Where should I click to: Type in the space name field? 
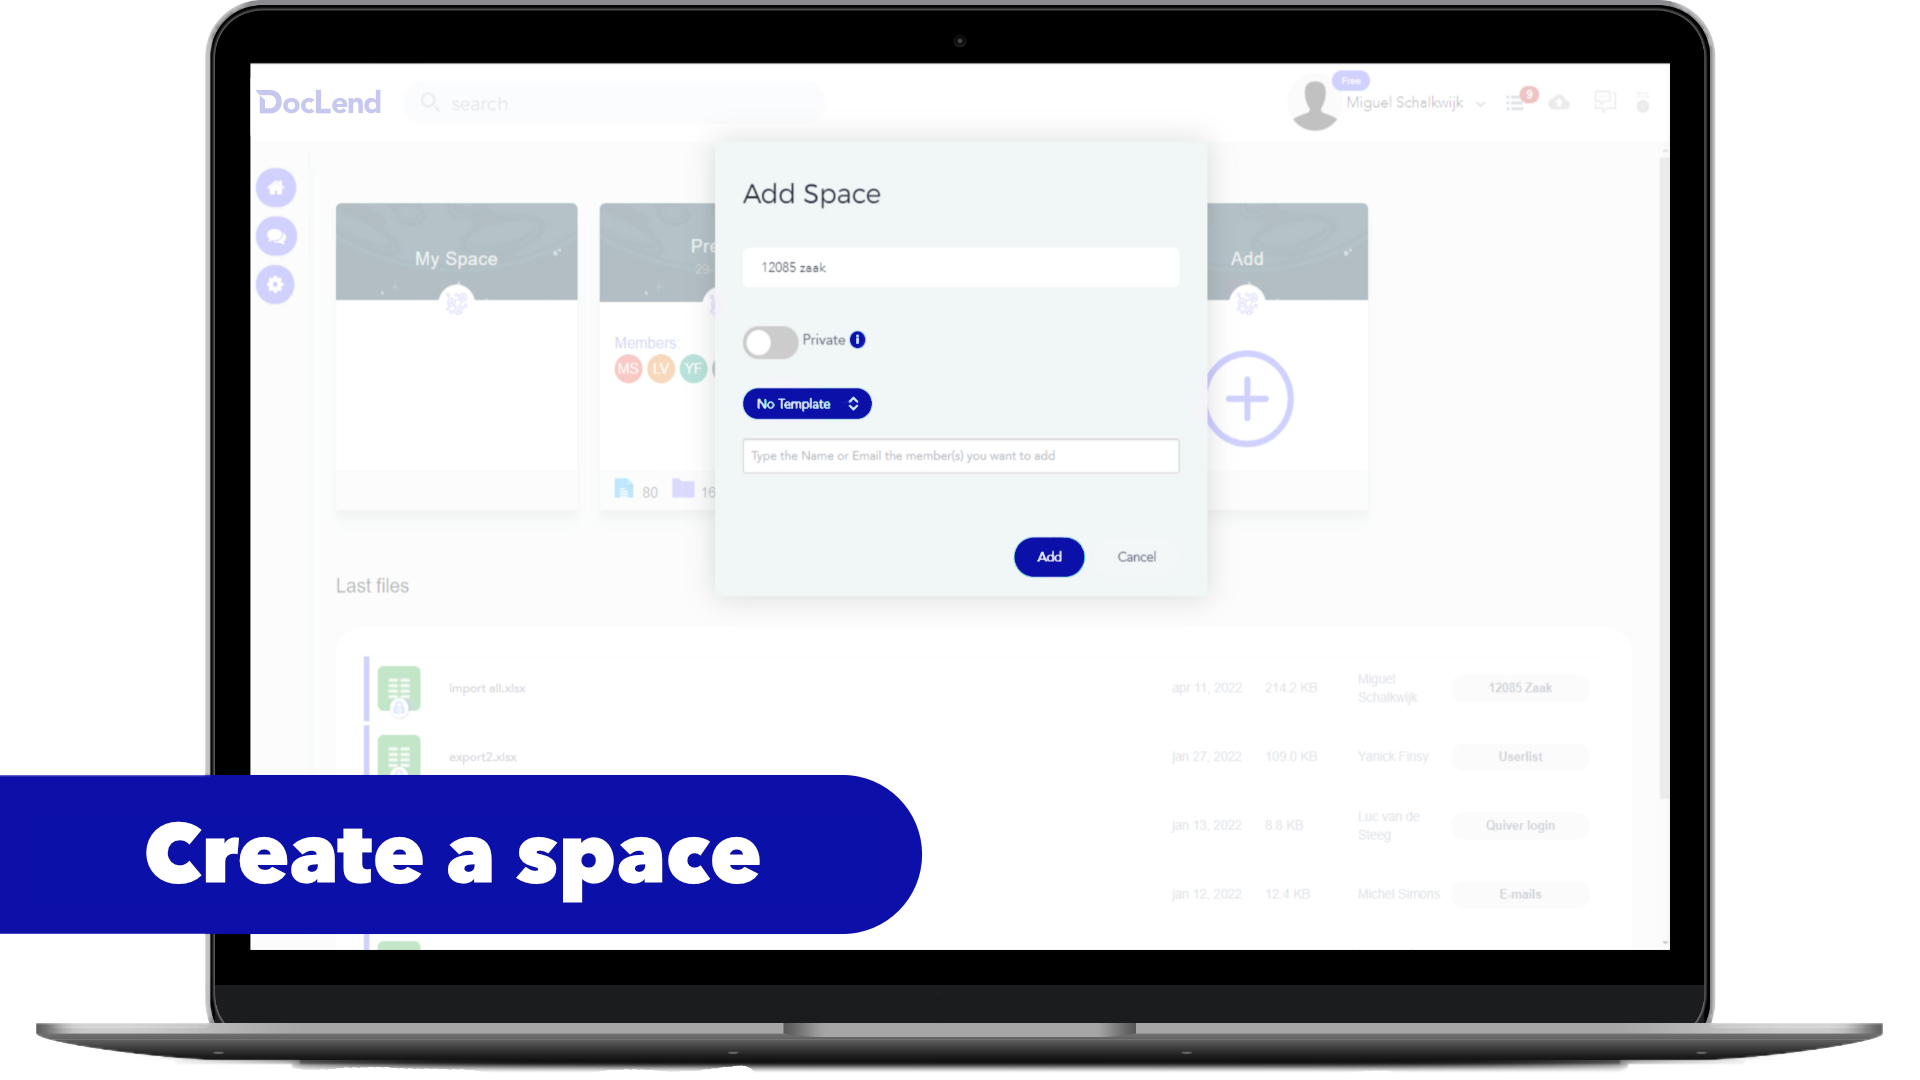click(961, 266)
